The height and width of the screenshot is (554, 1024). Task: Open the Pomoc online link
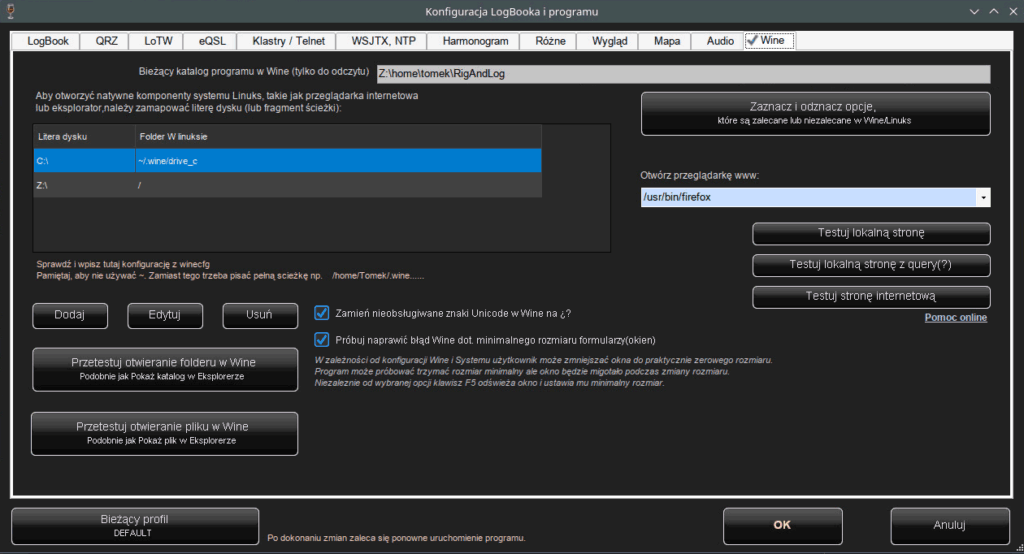[x=955, y=318]
